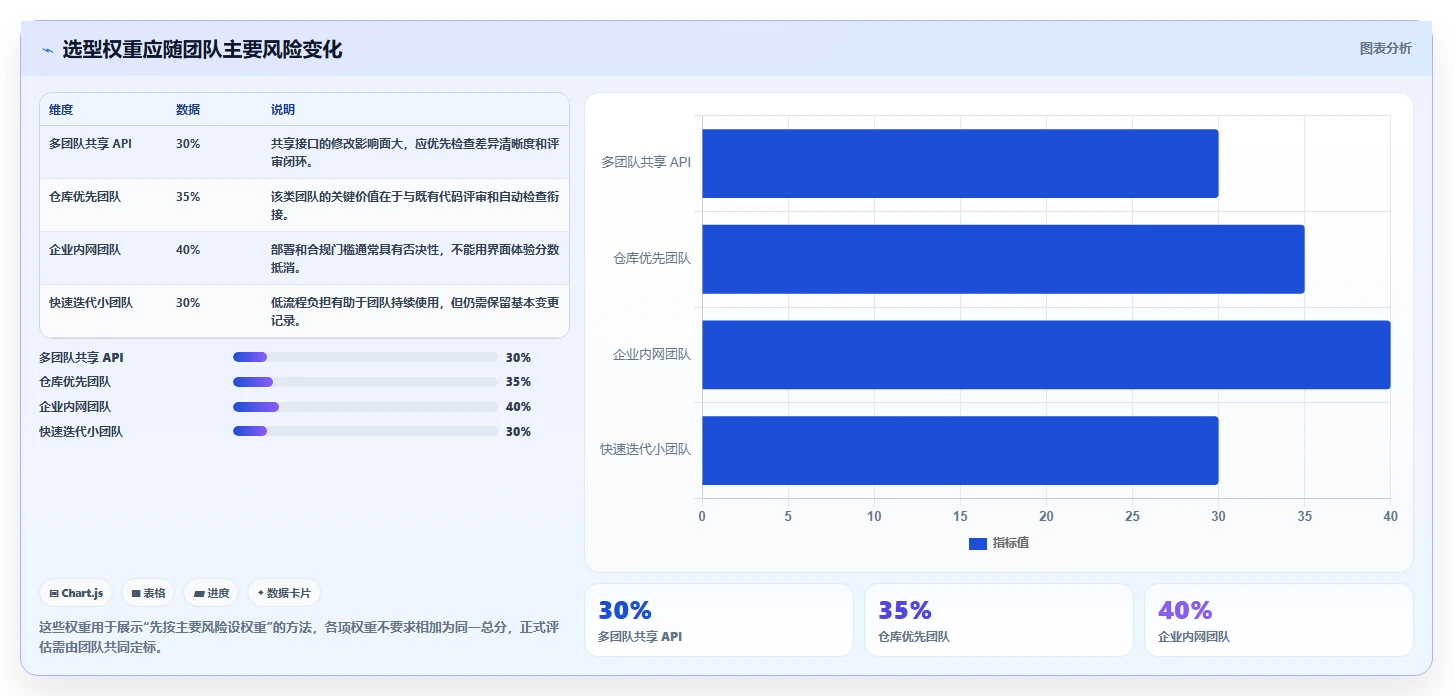This screenshot has height=696, width=1453.
Task: Click the 多团队共享 API table row name
Action: click(90, 144)
